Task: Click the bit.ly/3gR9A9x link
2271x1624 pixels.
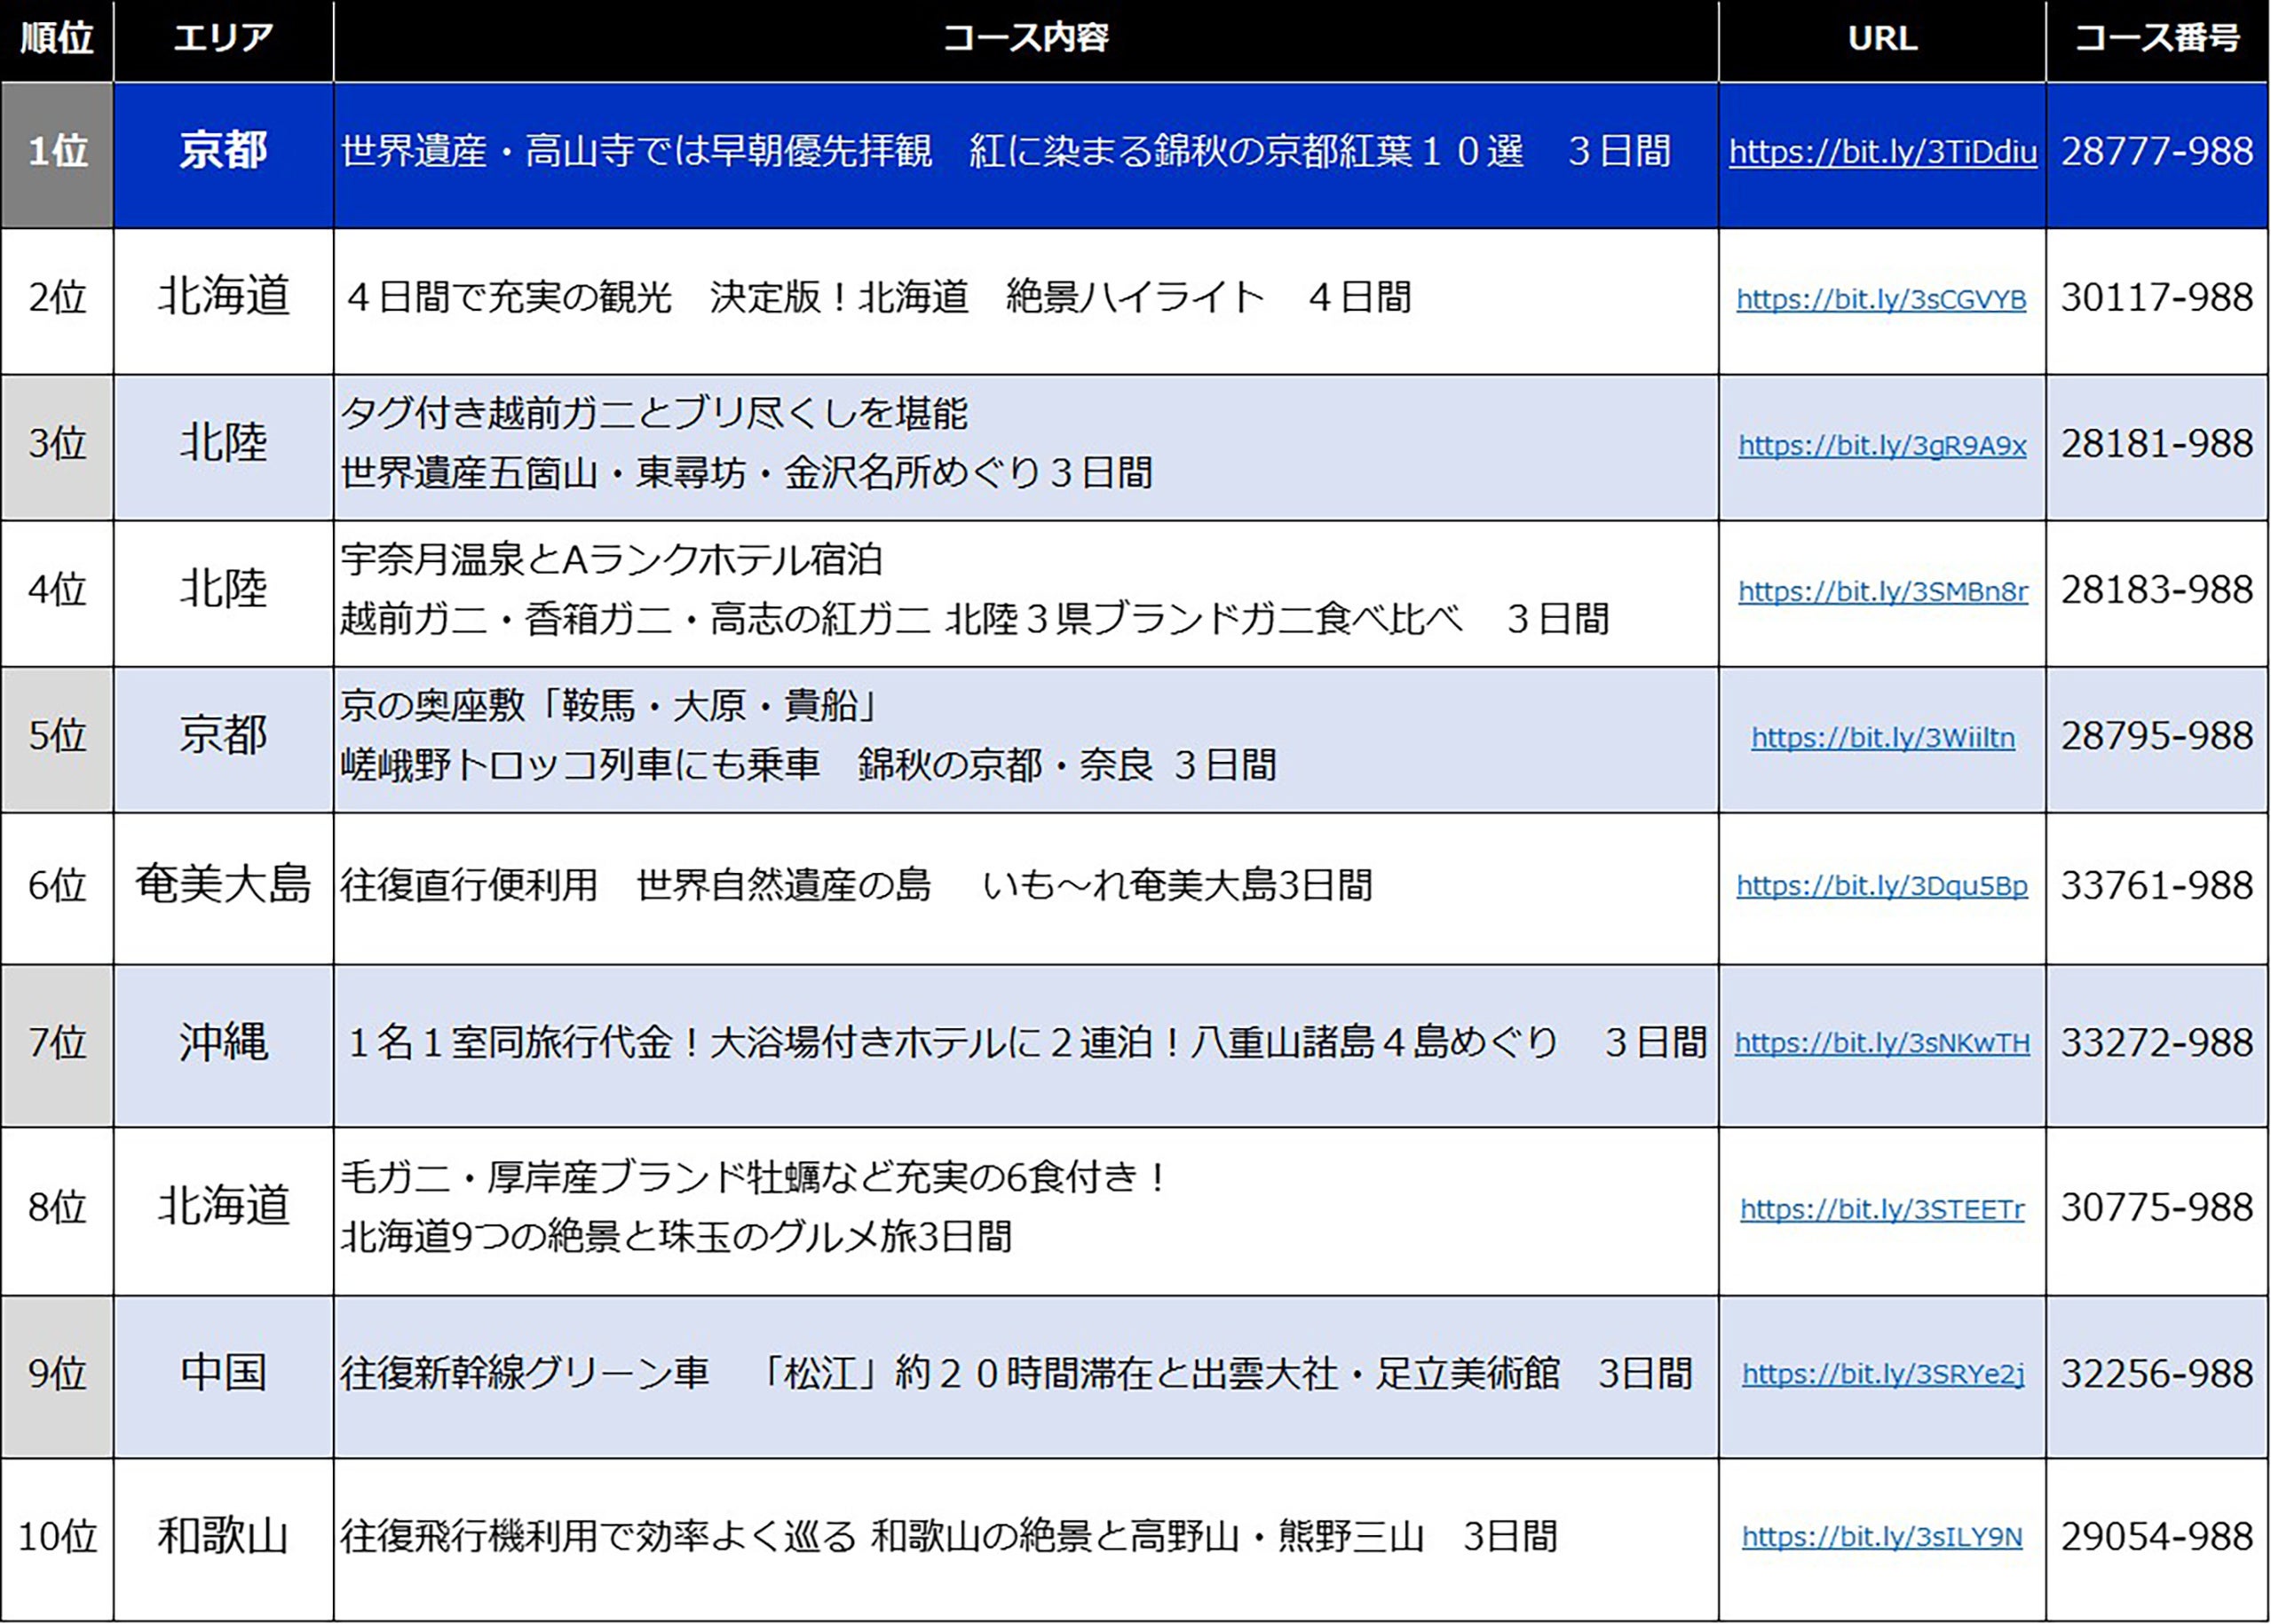Action: click(1882, 445)
